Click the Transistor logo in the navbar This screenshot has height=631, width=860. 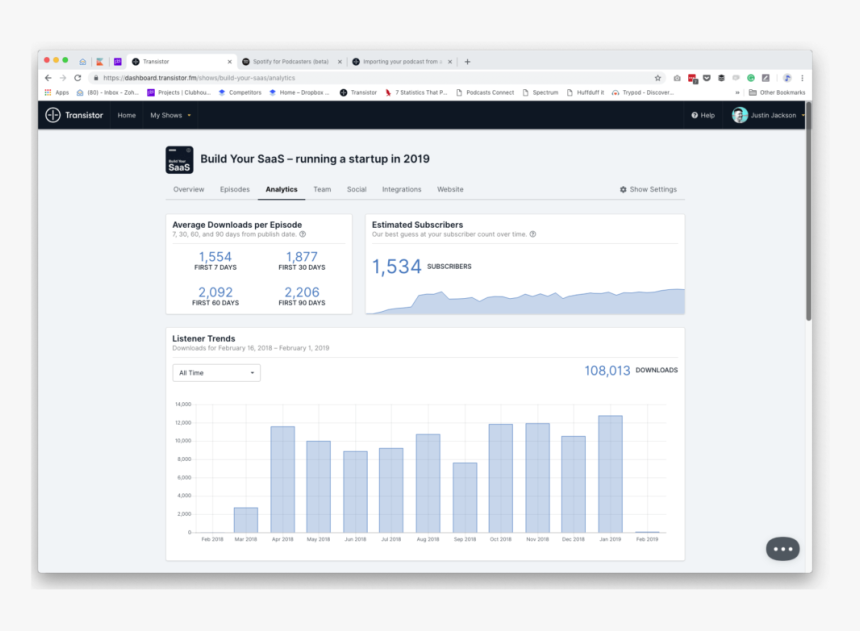[x=74, y=115]
